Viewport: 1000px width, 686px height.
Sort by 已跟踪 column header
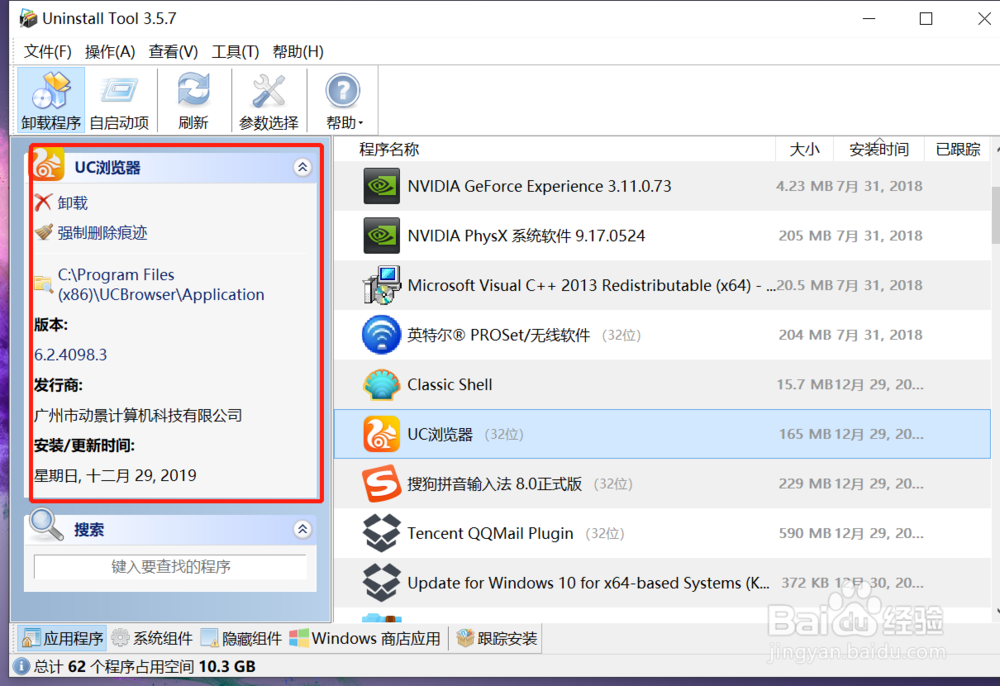957,149
